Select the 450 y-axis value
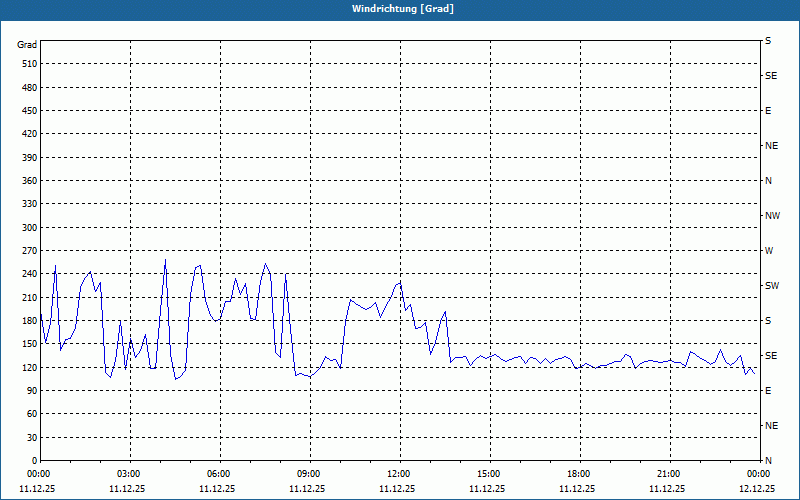This screenshot has width=800, height=500. tap(30, 111)
